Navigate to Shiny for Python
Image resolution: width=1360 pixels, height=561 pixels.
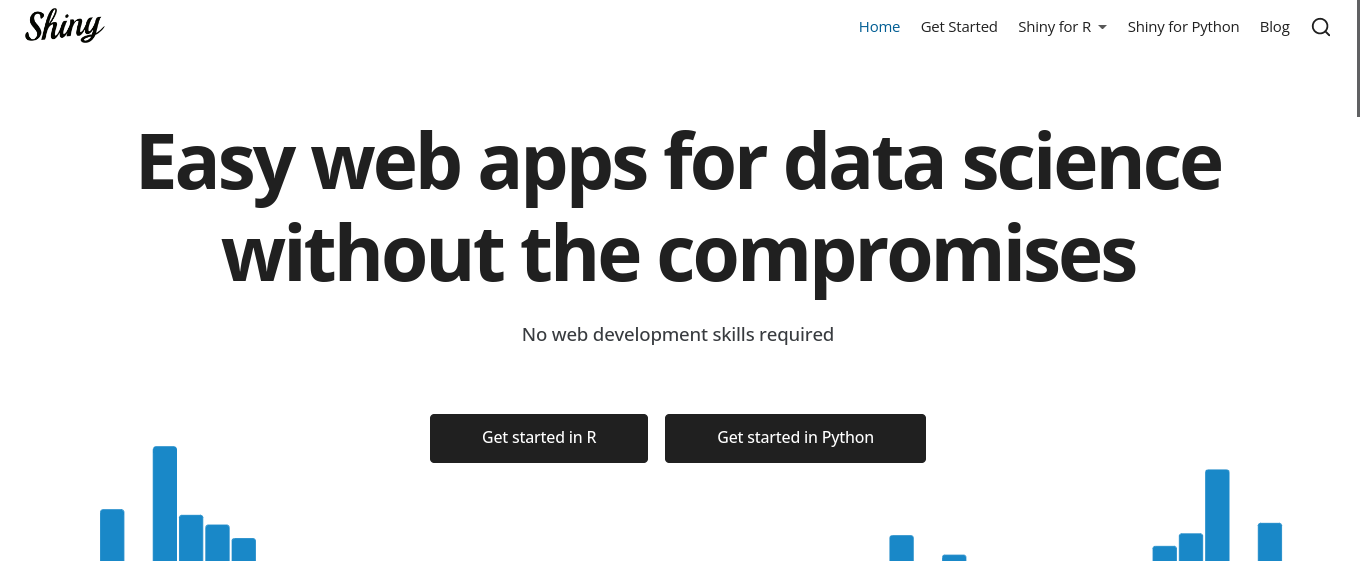coord(1183,27)
